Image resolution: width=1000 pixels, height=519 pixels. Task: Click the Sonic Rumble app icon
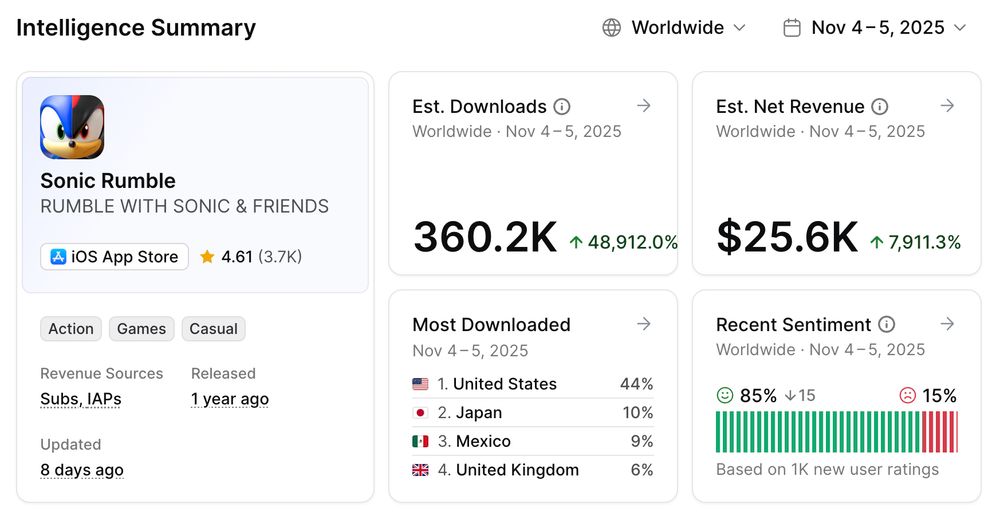(72, 127)
